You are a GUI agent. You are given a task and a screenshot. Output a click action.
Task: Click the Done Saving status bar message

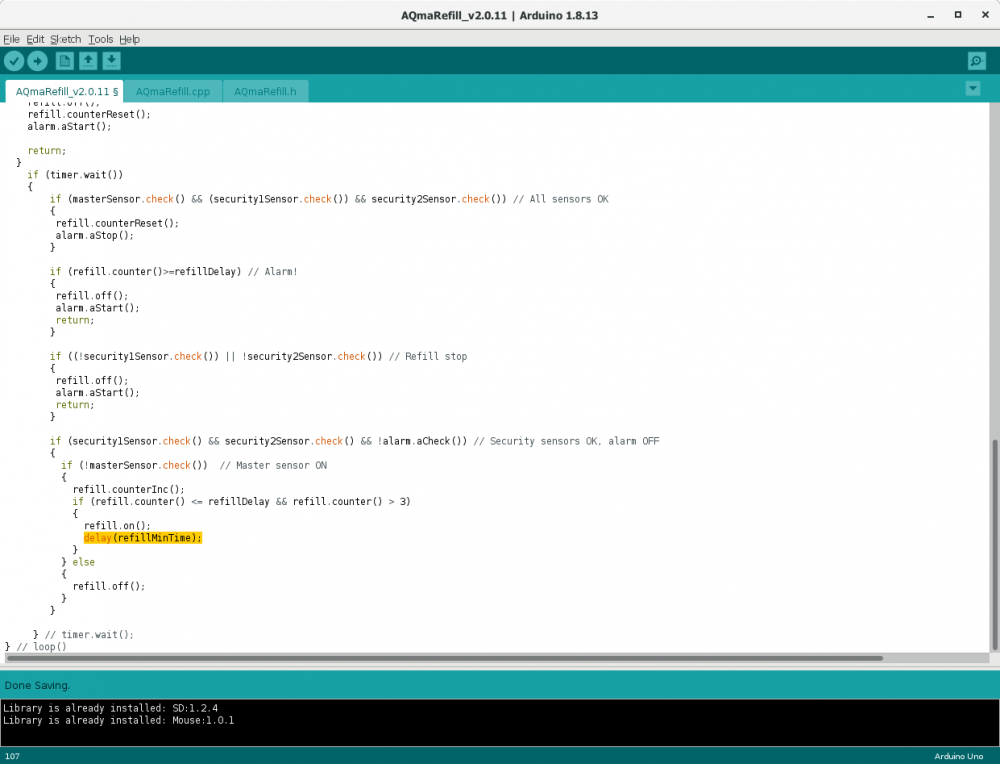click(37, 685)
